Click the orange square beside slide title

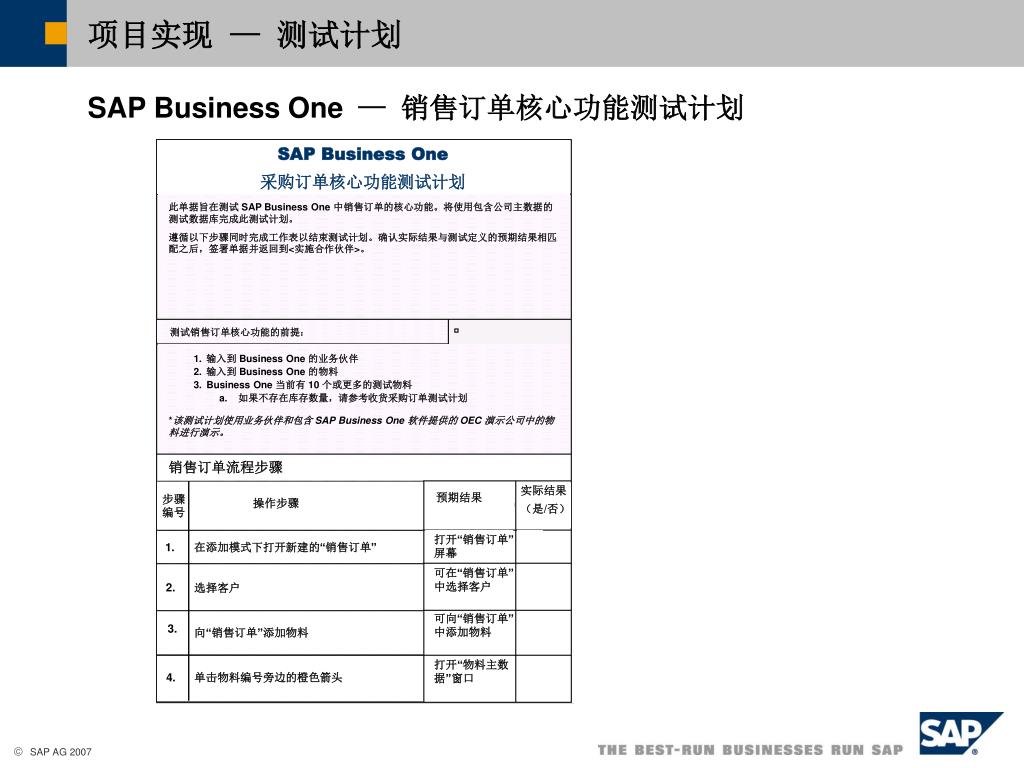tap(56, 33)
